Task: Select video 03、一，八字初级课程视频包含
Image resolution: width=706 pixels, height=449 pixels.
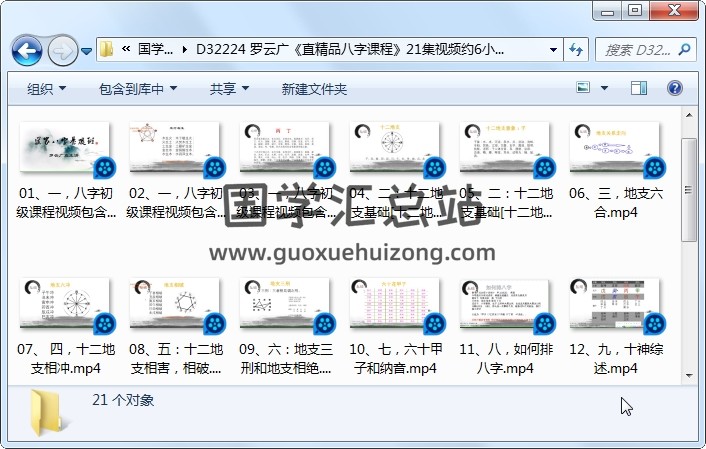Action: (x=285, y=170)
